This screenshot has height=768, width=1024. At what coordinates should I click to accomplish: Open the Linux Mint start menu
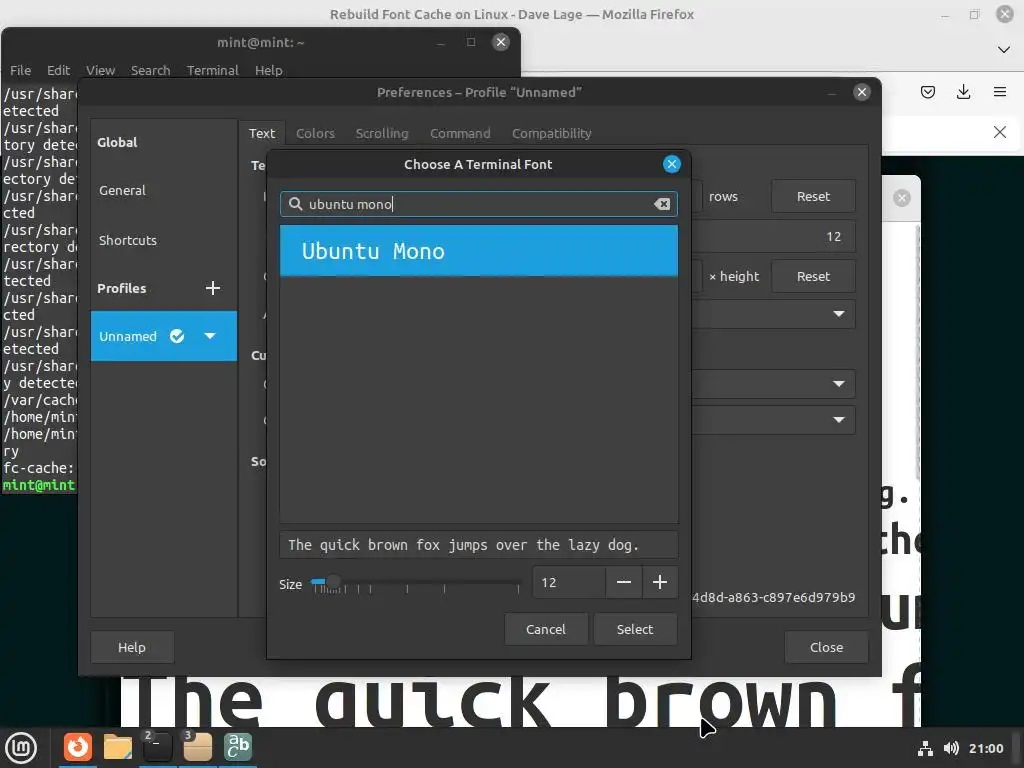point(21,747)
